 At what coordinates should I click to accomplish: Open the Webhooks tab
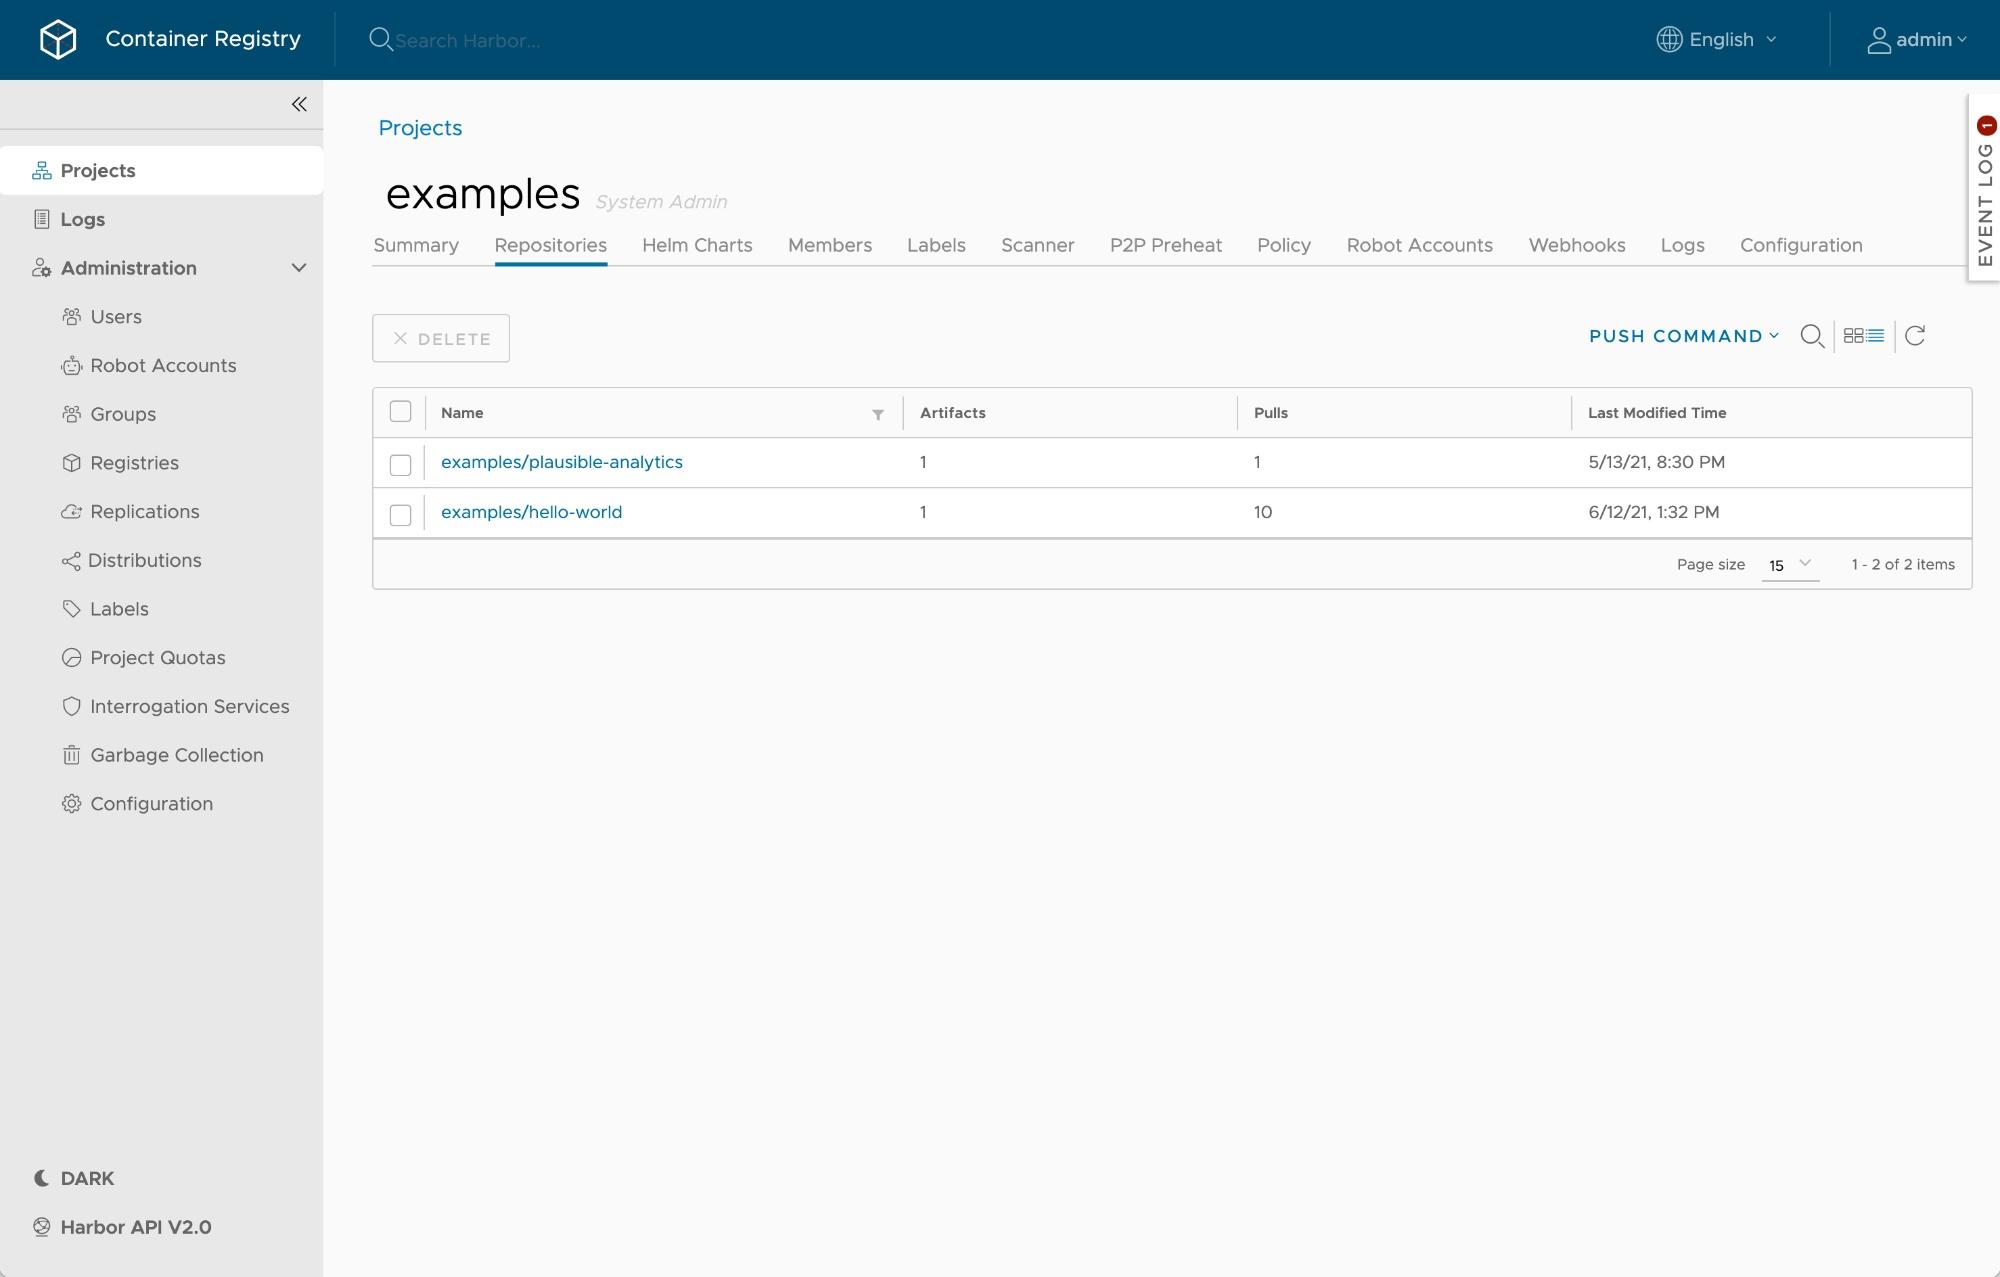(x=1576, y=245)
